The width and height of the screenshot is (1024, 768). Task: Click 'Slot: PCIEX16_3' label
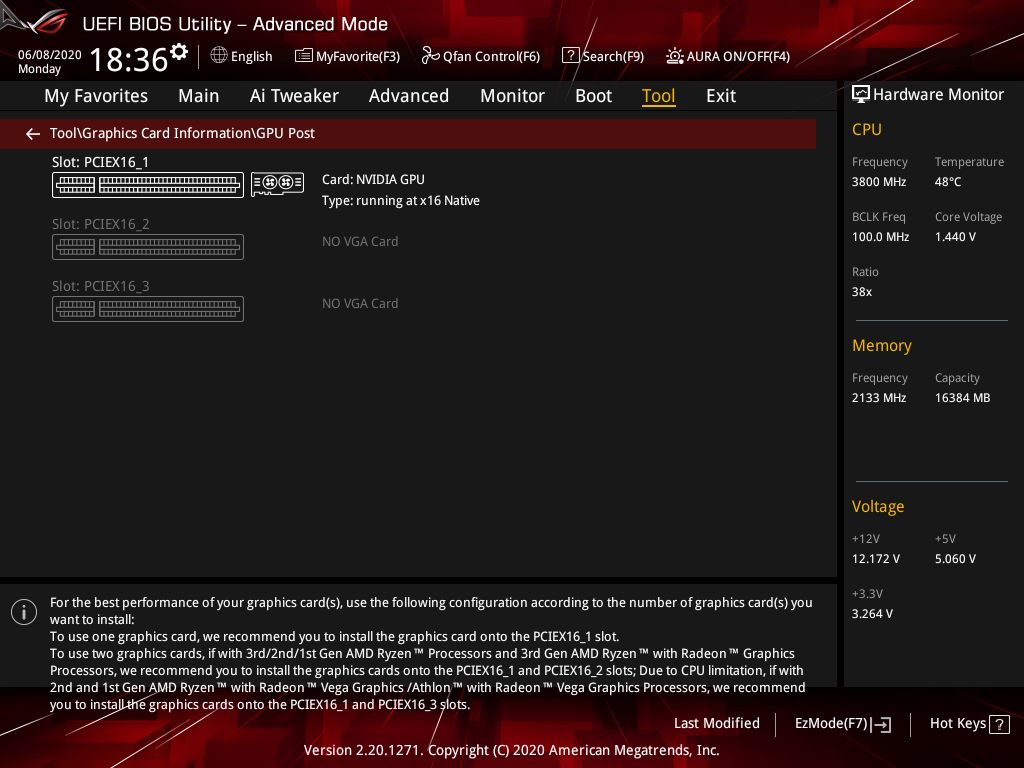tap(101, 286)
